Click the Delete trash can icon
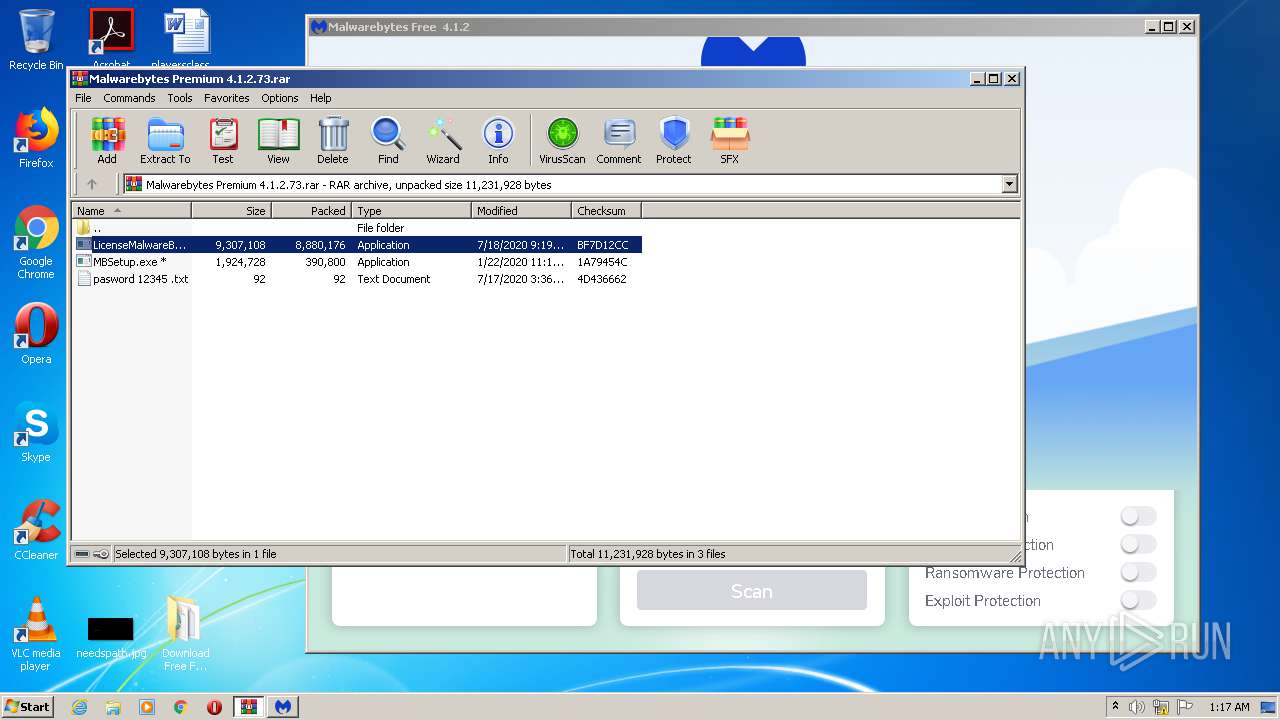 pyautogui.click(x=333, y=140)
